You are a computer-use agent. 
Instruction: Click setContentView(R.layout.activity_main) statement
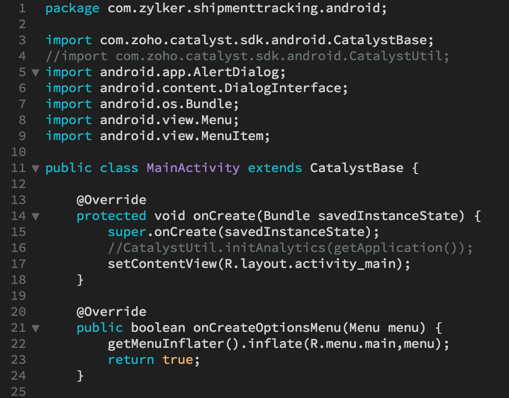(x=259, y=264)
